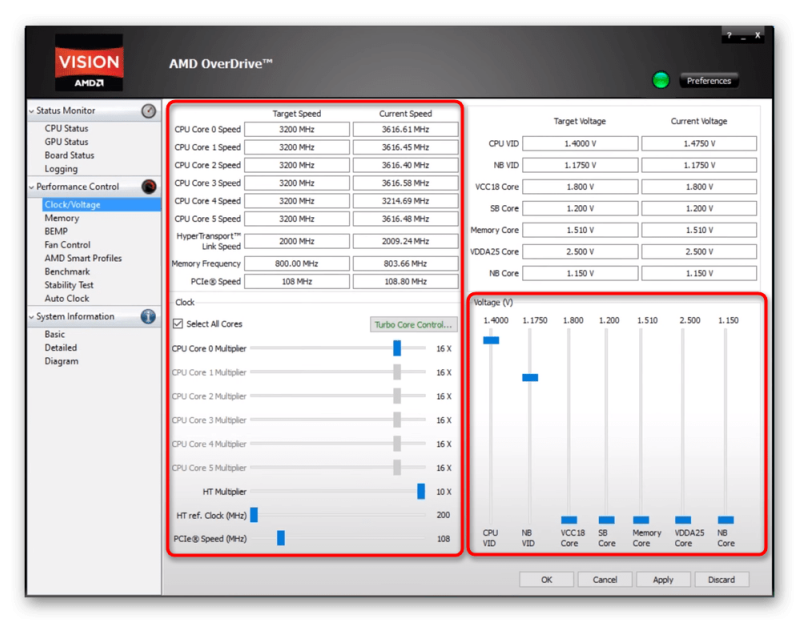Toggle the Select All Cores checkbox

(x=178, y=323)
